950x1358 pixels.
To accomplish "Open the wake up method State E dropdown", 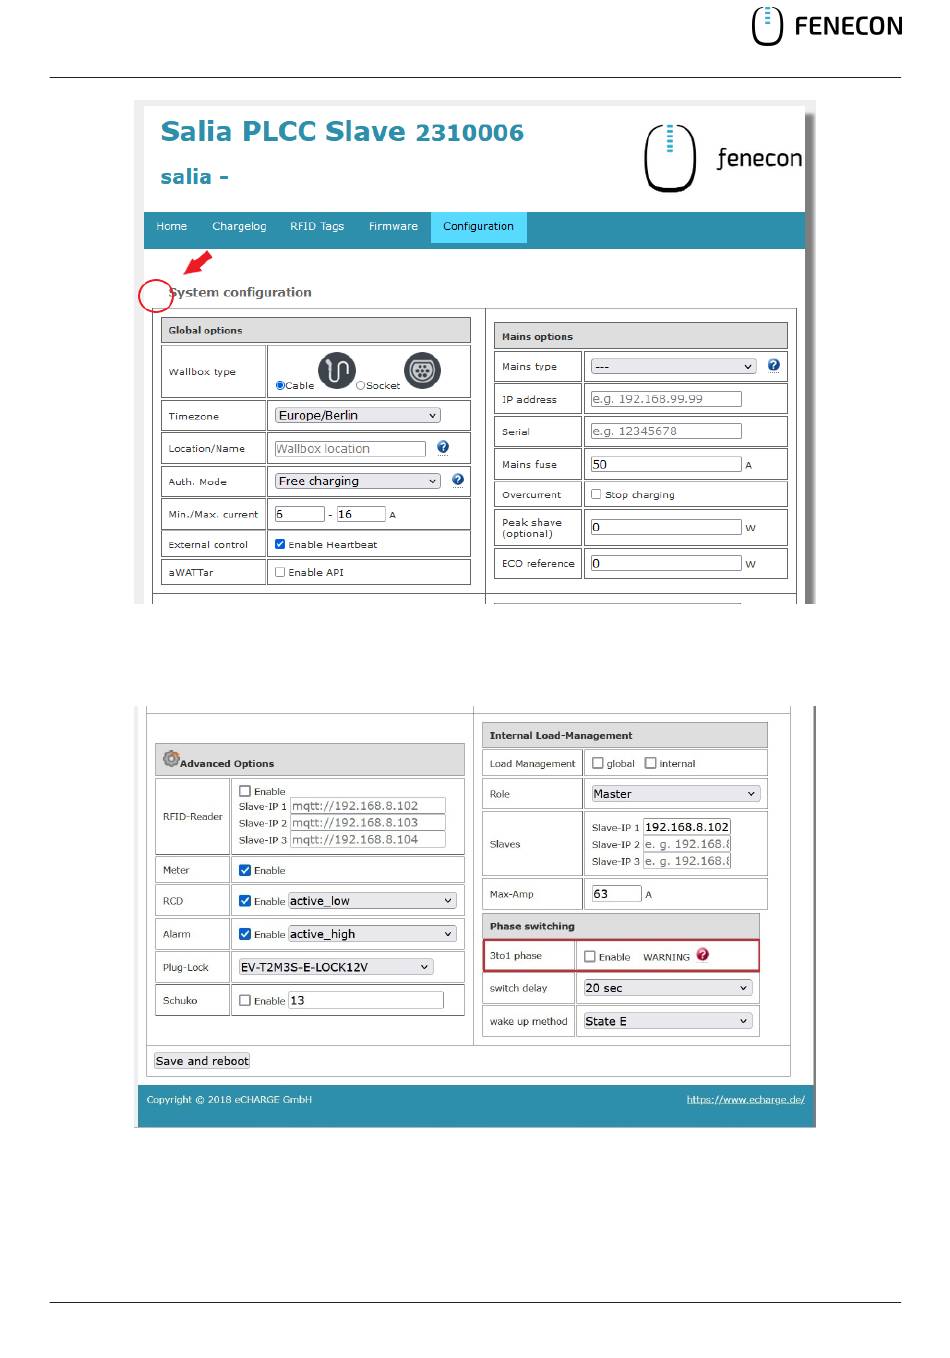I will click(668, 1021).
